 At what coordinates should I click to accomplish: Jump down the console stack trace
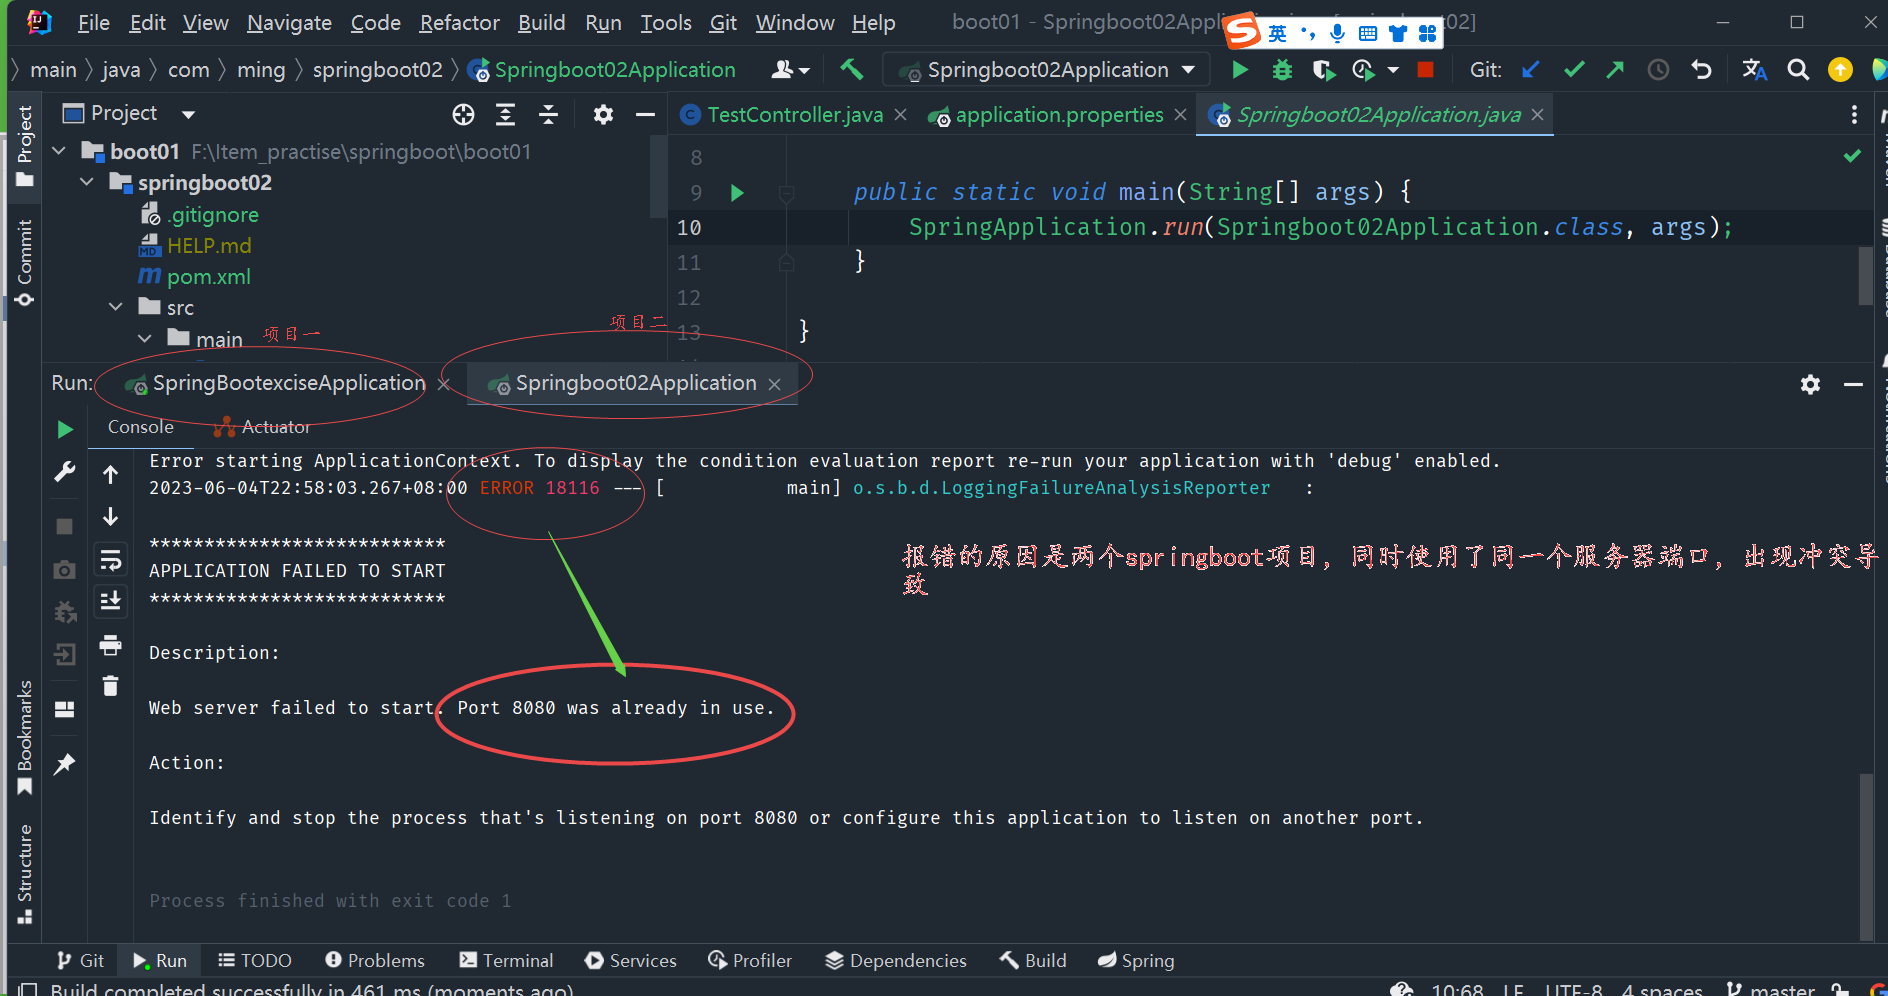[x=111, y=516]
